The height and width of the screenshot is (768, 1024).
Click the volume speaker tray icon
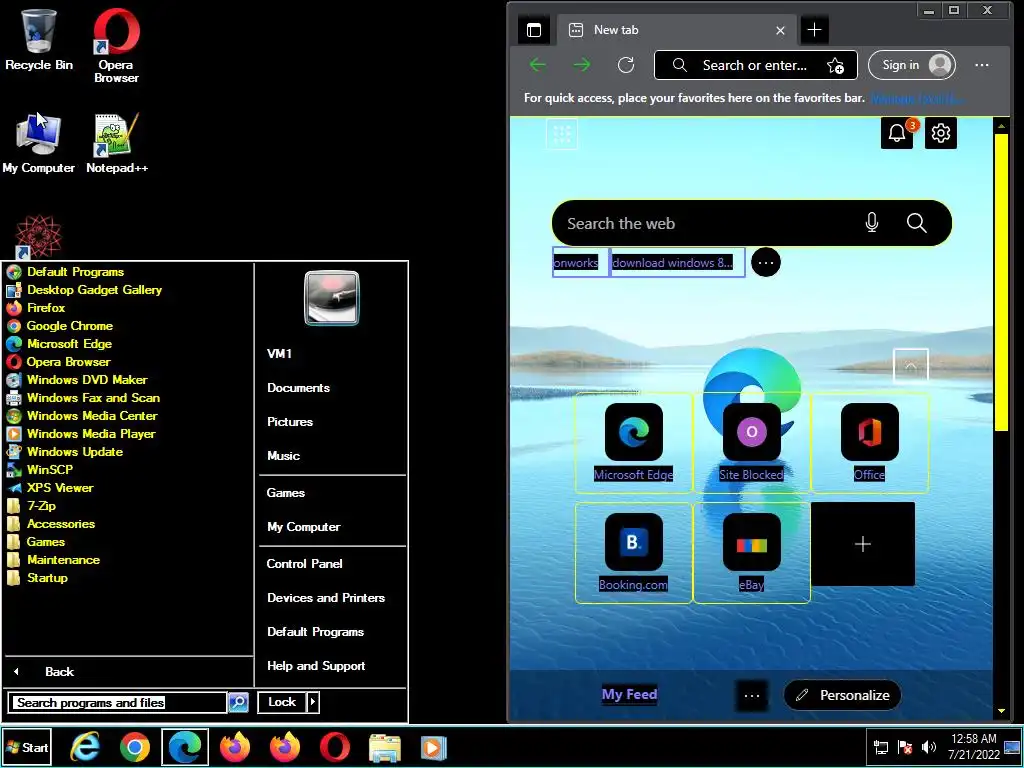coord(929,747)
